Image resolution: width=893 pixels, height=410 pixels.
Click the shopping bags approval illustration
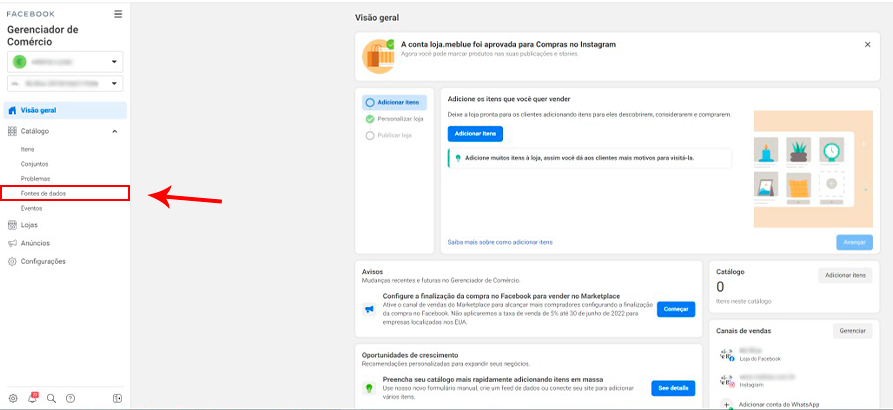click(x=379, y=56)
